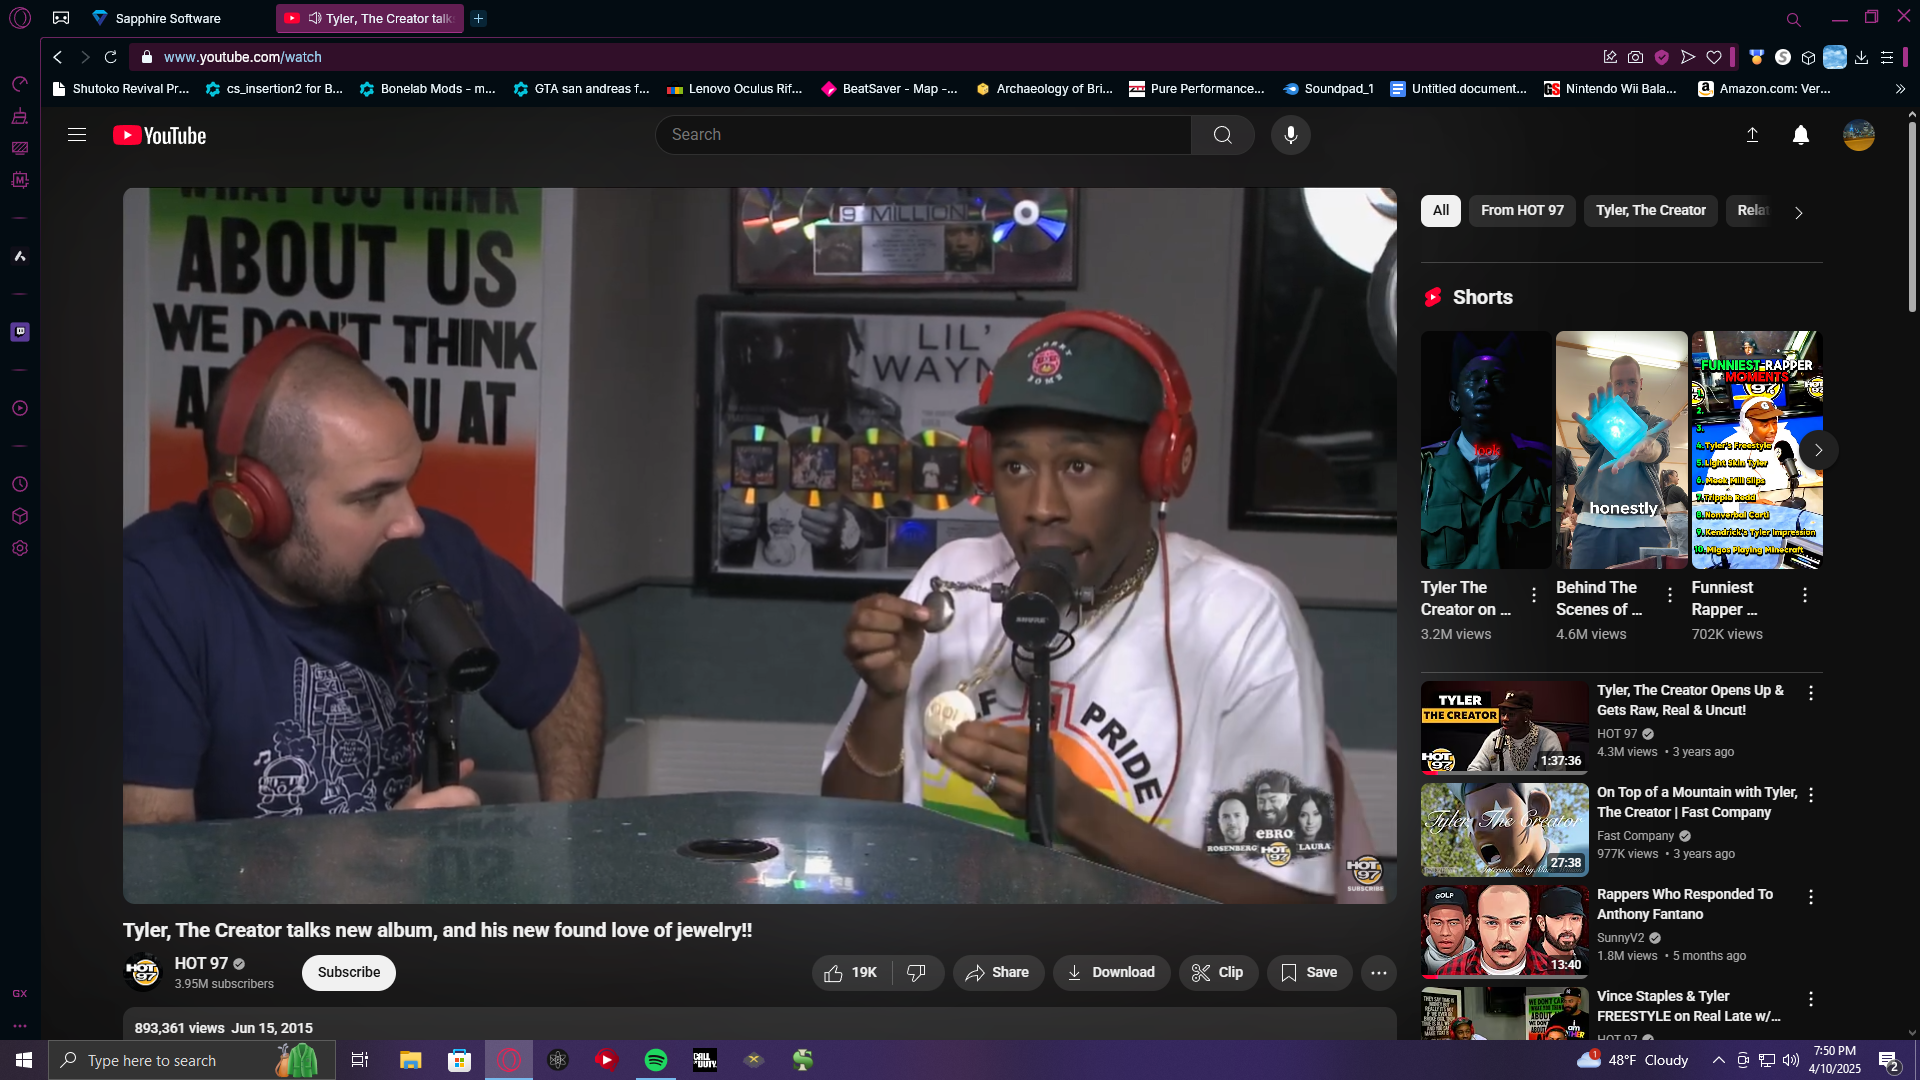
Task: Open the Spotify taskbar icon
Action: [x=656, y=1060]
